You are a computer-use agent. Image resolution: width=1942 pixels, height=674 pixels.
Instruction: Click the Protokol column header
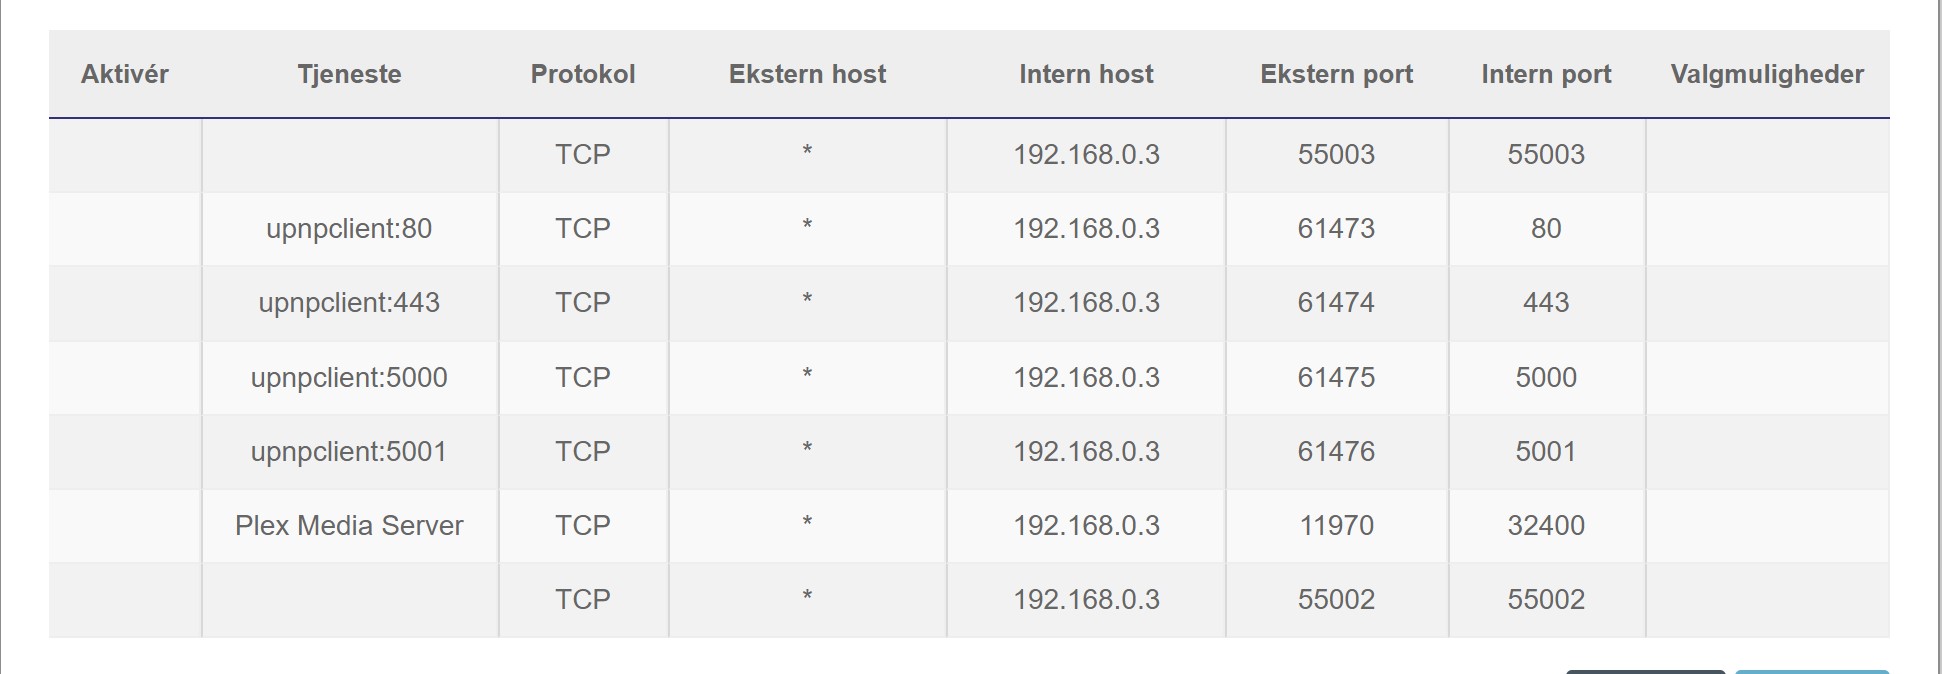point(583,74)
